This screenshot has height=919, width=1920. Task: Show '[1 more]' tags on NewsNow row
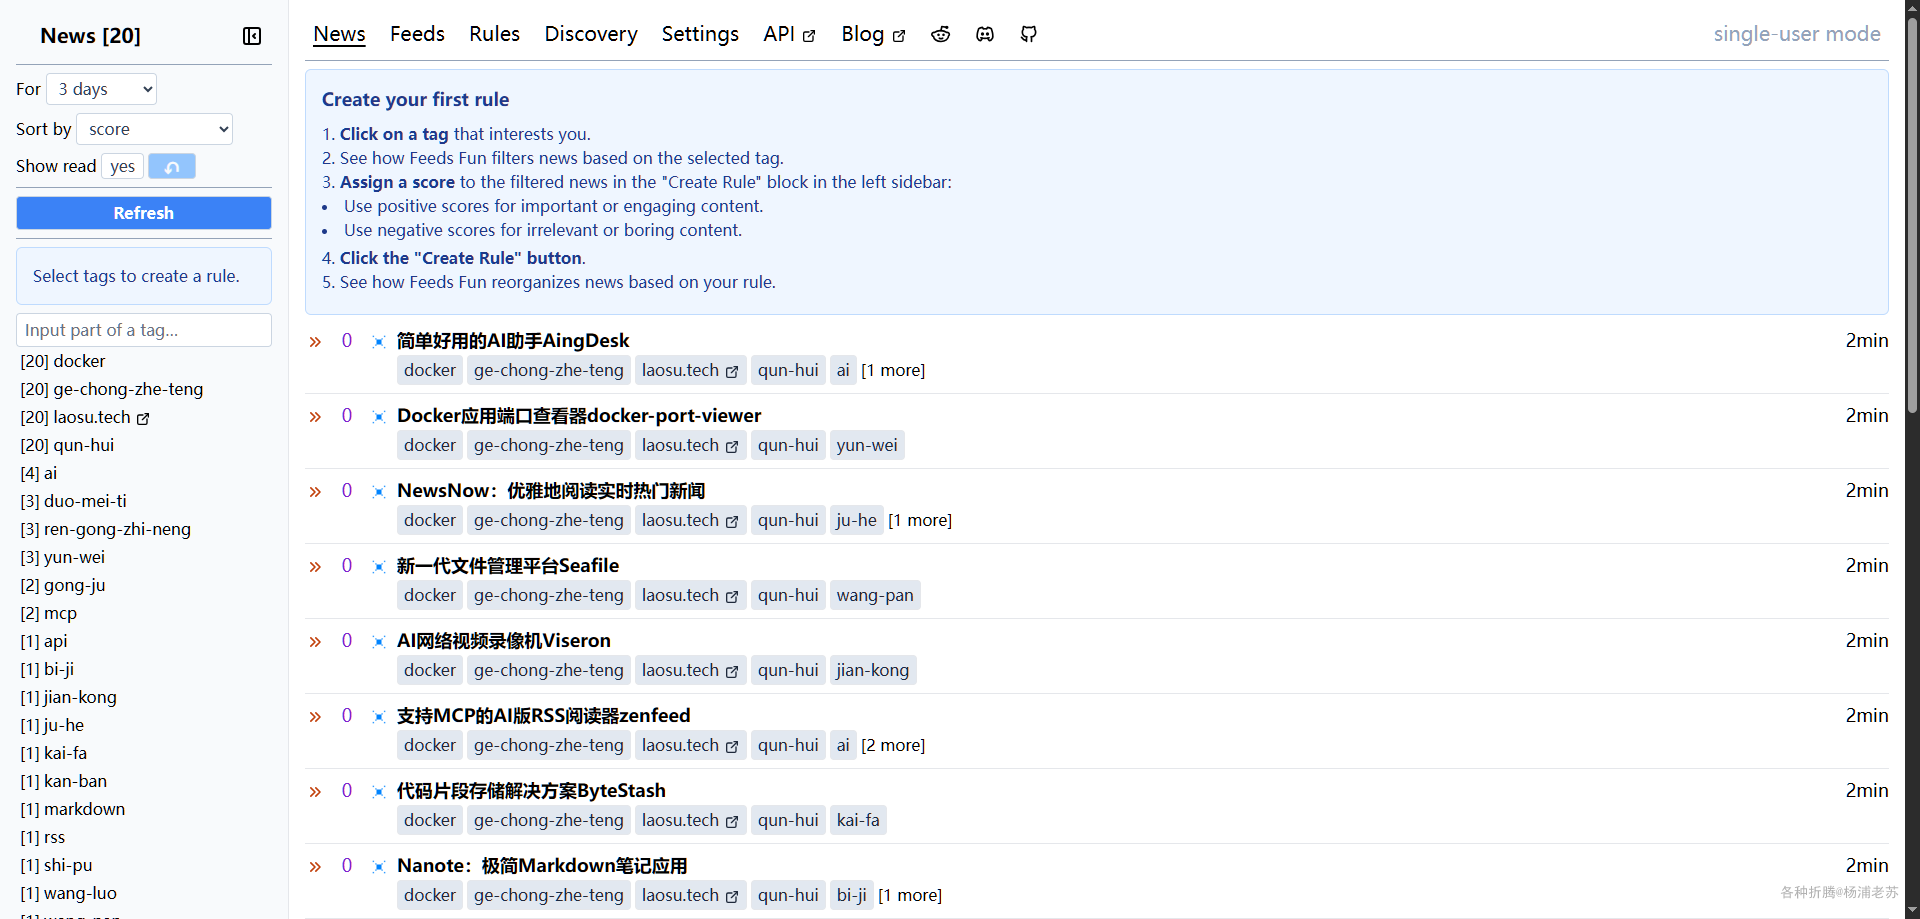[x=920, y=521]
